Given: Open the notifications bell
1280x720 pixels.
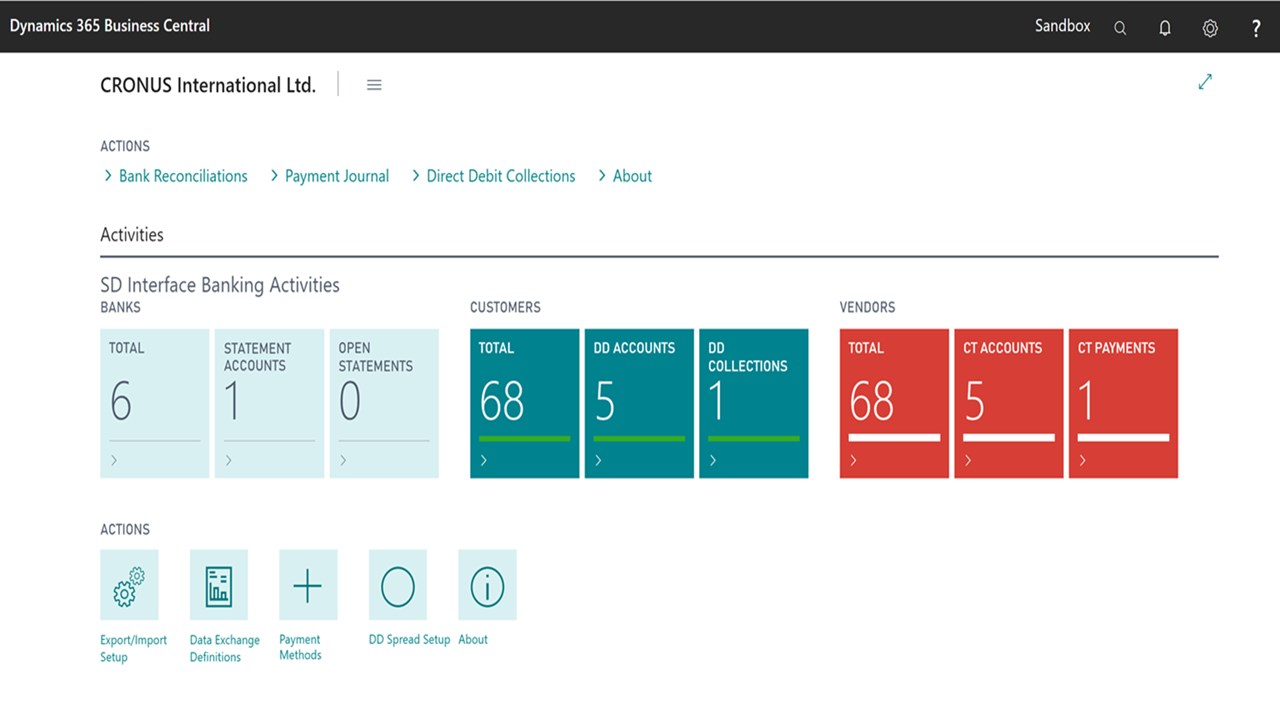Looking at the screenshot, I should tap(1165, 28).
